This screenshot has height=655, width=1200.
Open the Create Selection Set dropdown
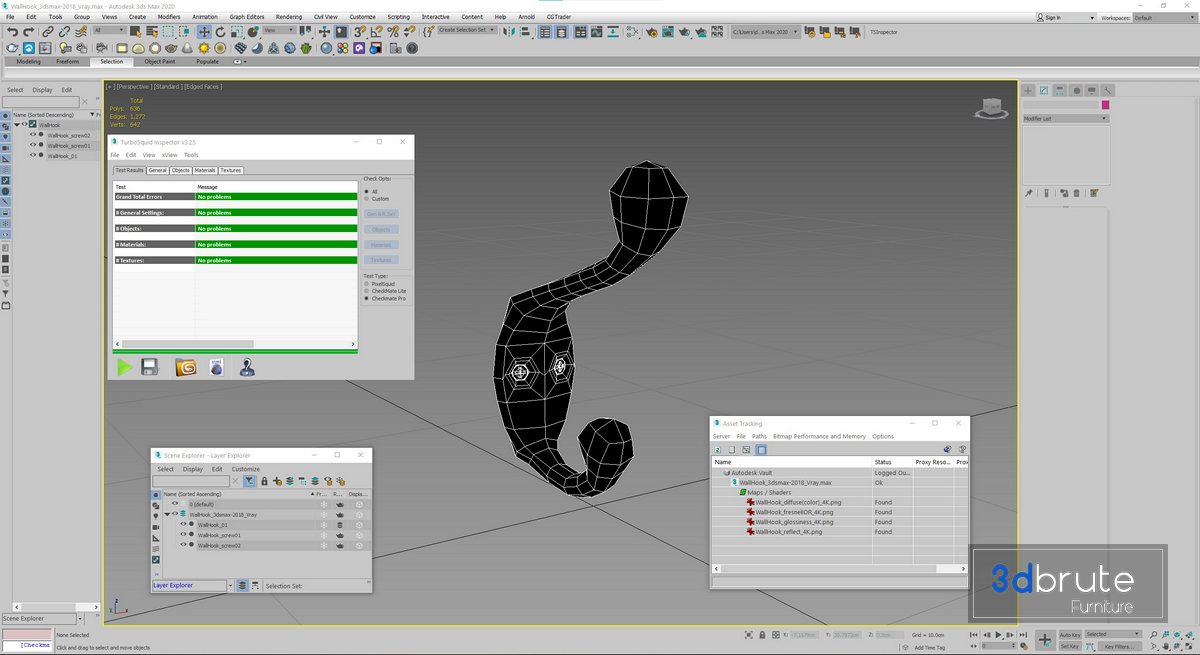(467, 30)
